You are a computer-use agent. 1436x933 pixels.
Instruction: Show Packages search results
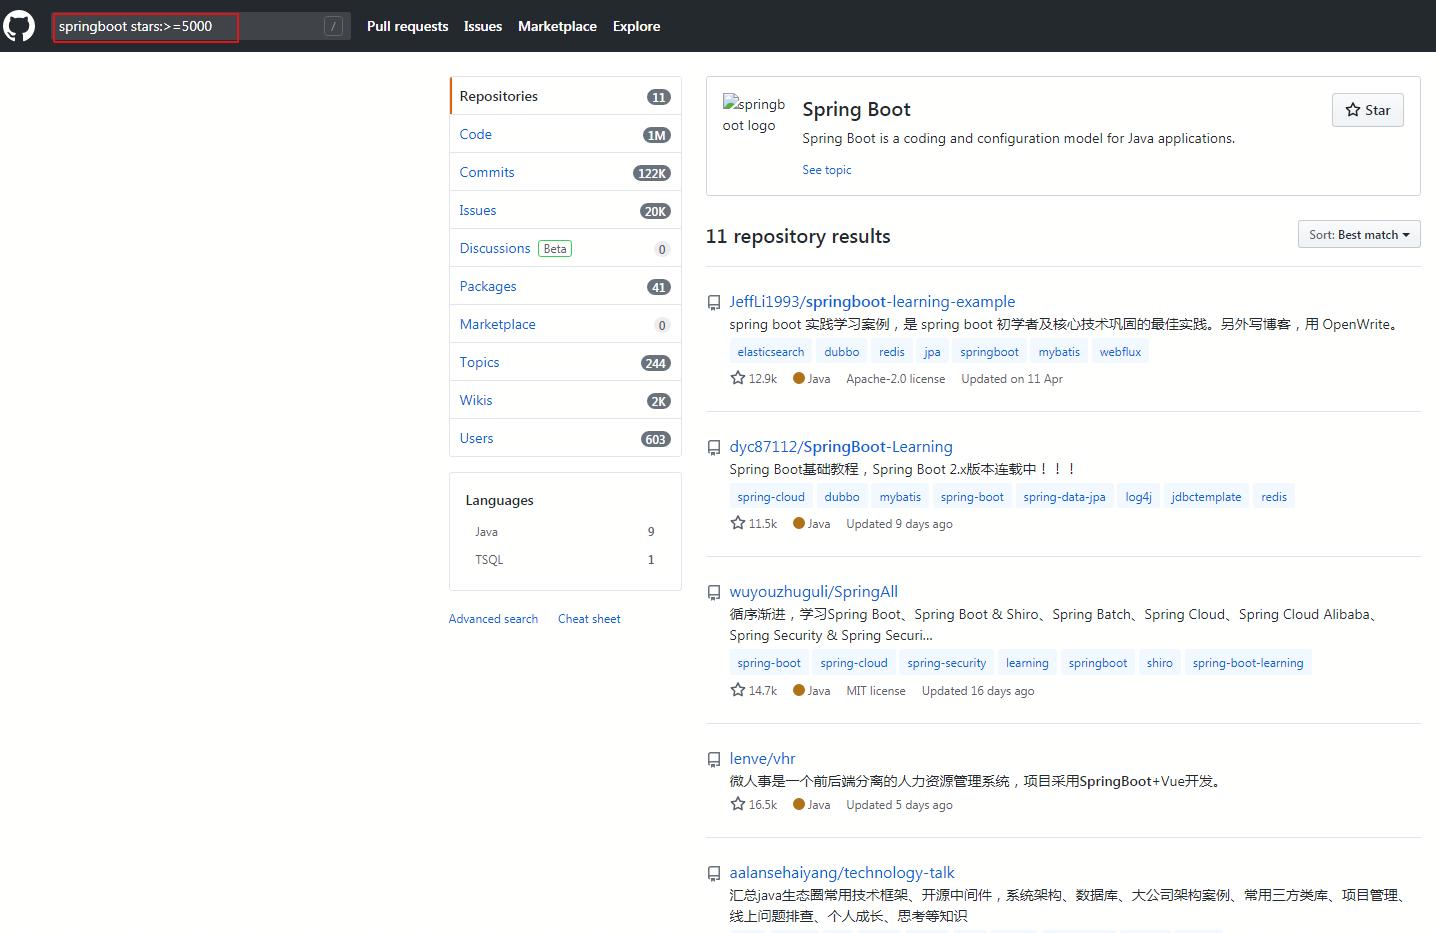click(x=565, y=286)
